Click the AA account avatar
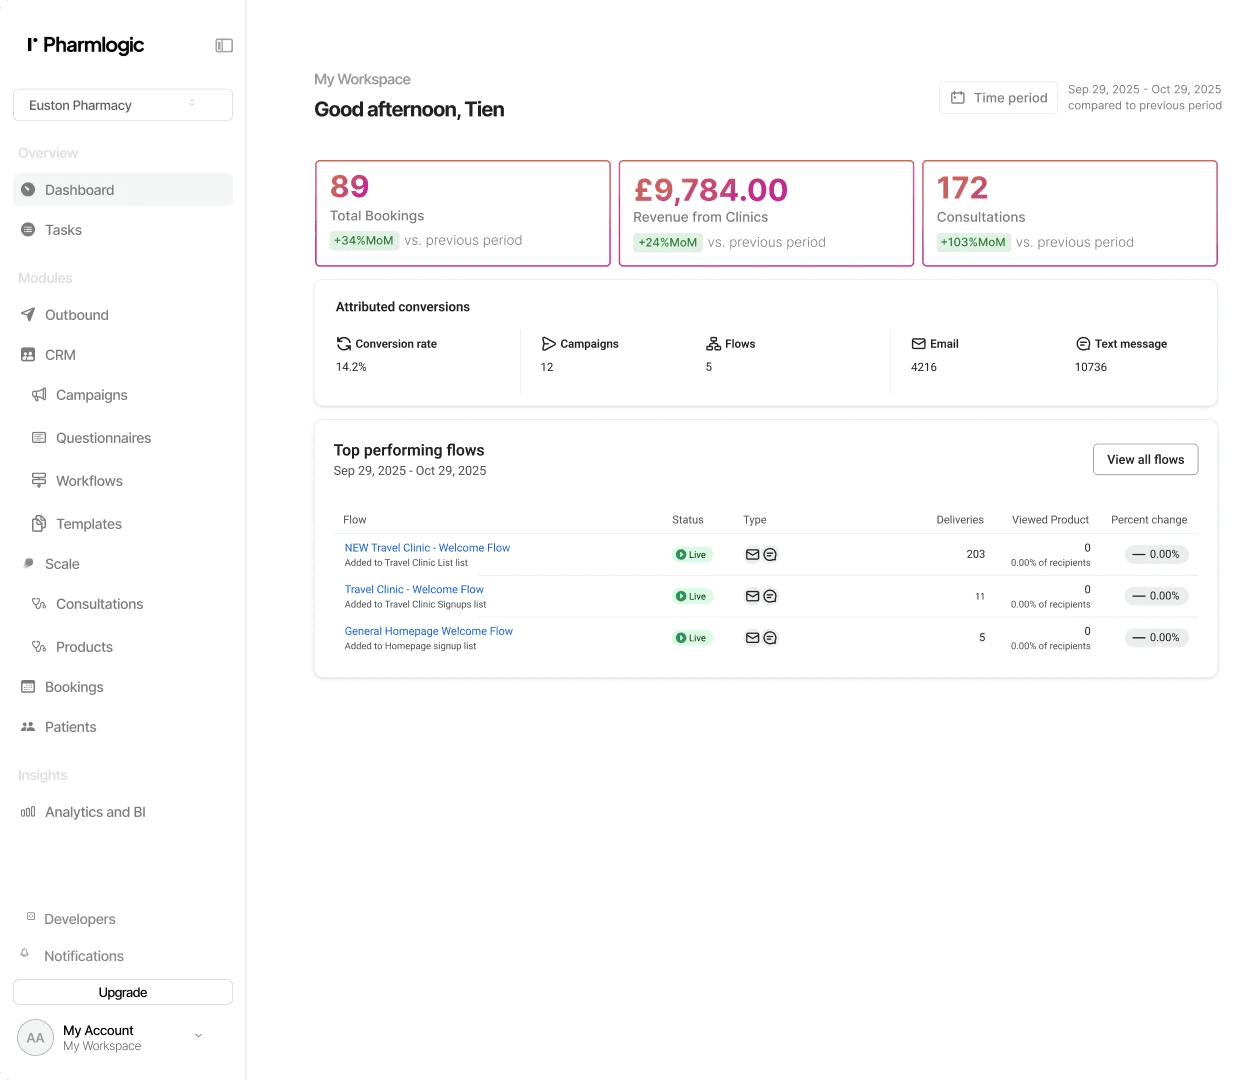This screenshot has width=1256, height=1080. click(35, 1038)
